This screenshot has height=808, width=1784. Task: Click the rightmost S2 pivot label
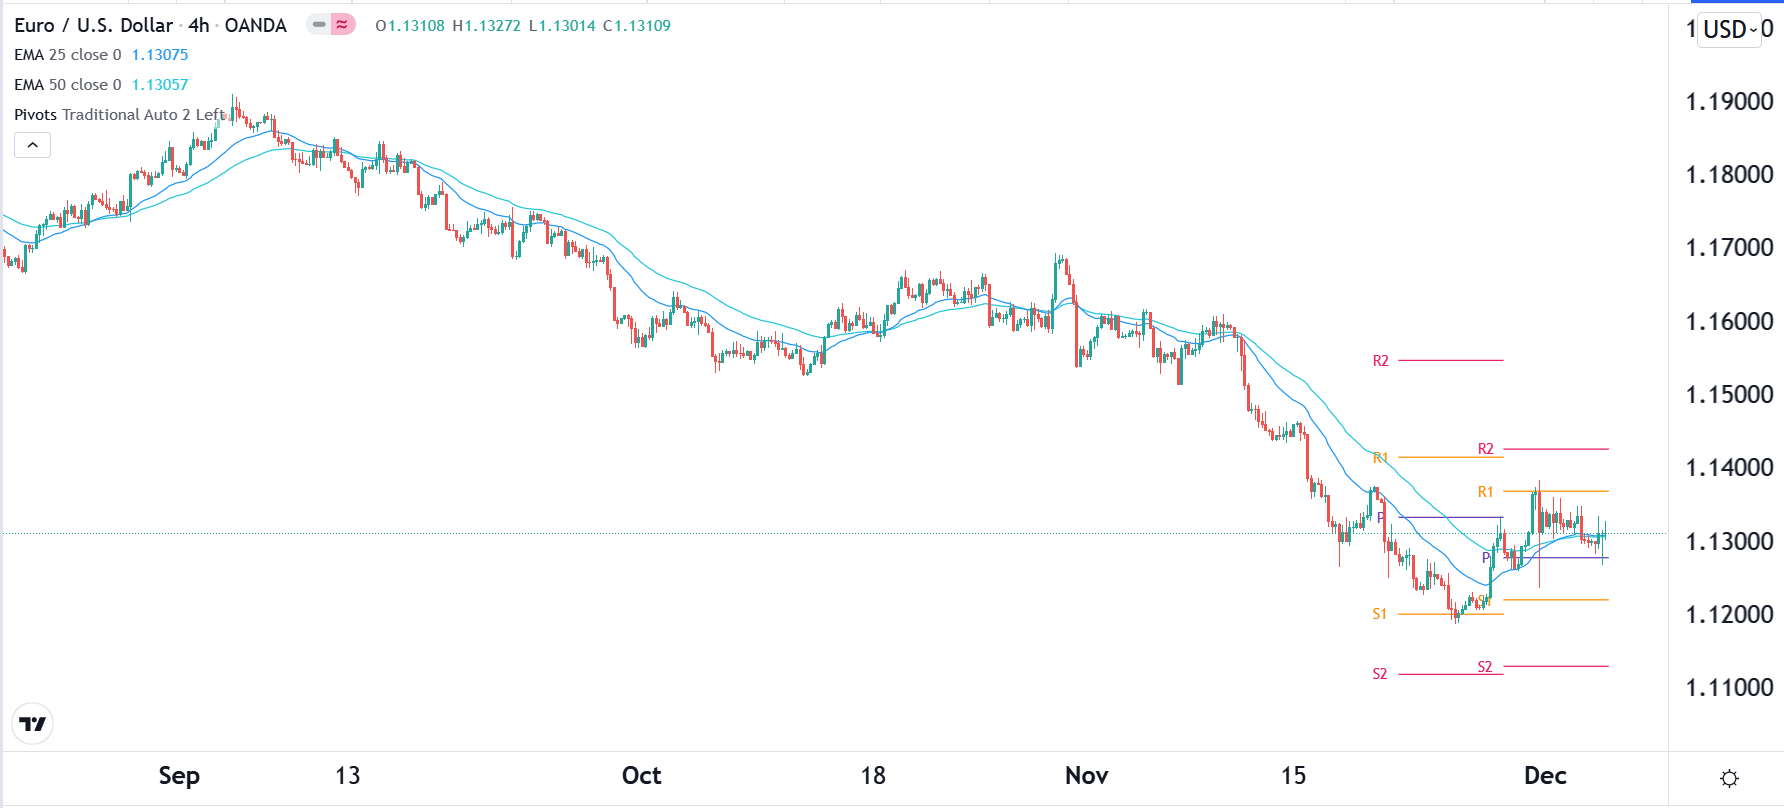(x=1485, y=667)
